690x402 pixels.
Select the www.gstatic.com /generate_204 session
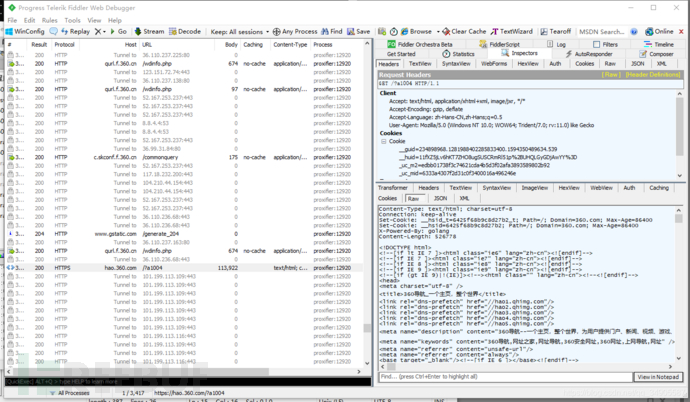pyautogui.click(x=184, y=234)
